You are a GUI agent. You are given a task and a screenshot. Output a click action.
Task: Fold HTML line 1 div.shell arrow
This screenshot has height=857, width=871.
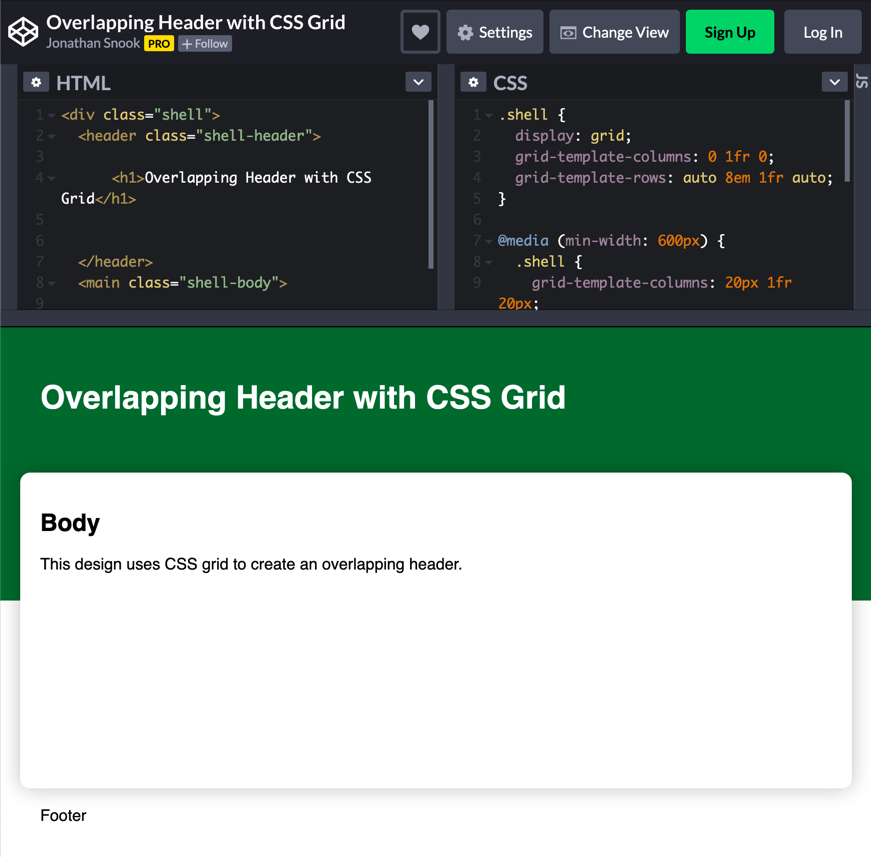(52, 116)
